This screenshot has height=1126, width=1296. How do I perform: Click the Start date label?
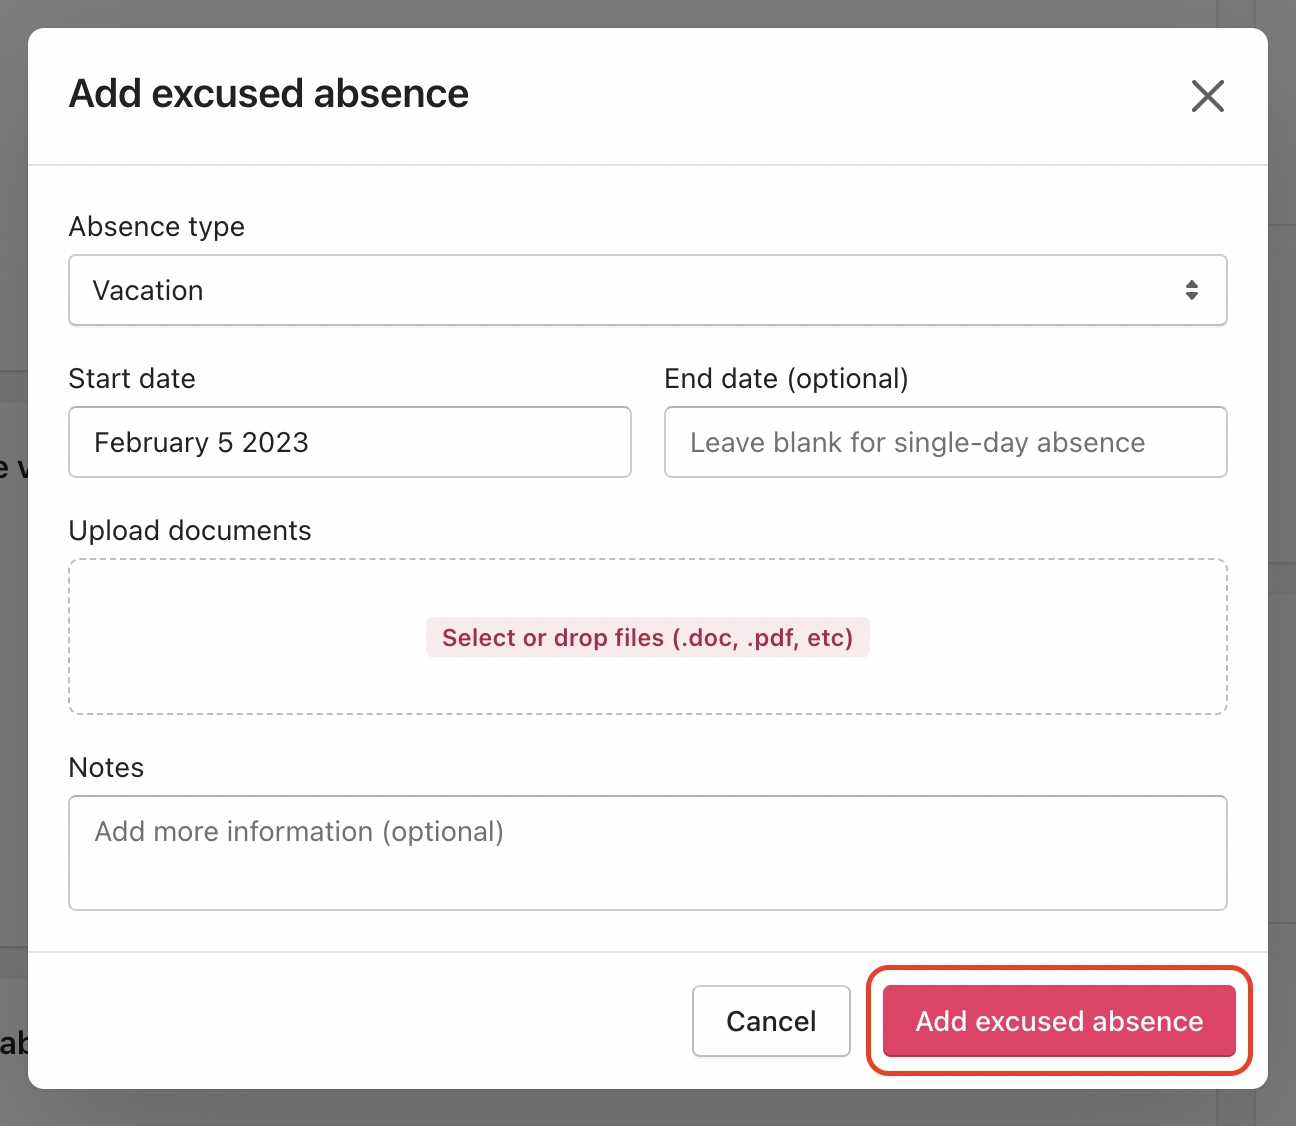point(132,379)
